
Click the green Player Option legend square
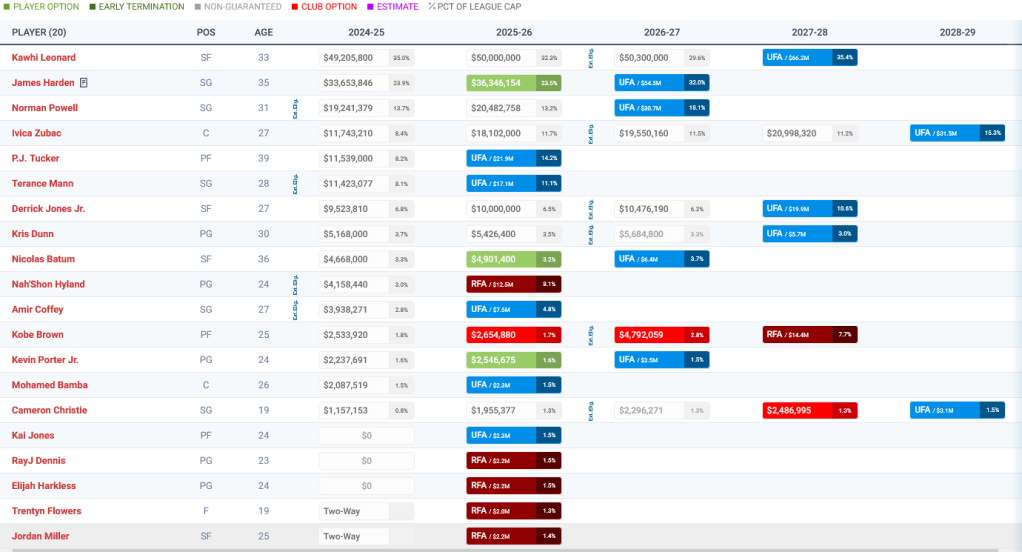[5, 7]
